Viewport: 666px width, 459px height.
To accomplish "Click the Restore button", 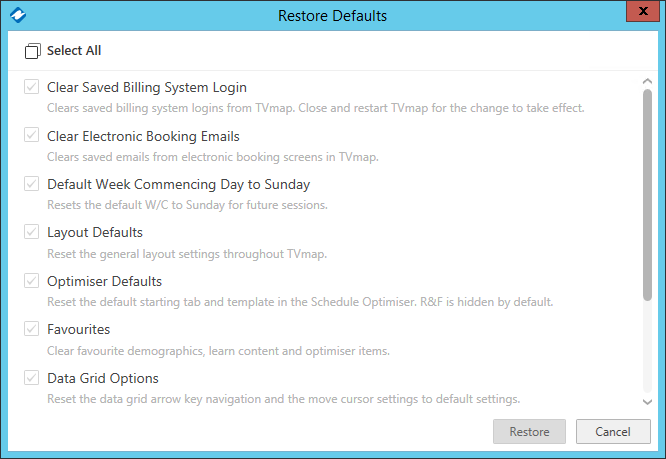I will (529, 431).
